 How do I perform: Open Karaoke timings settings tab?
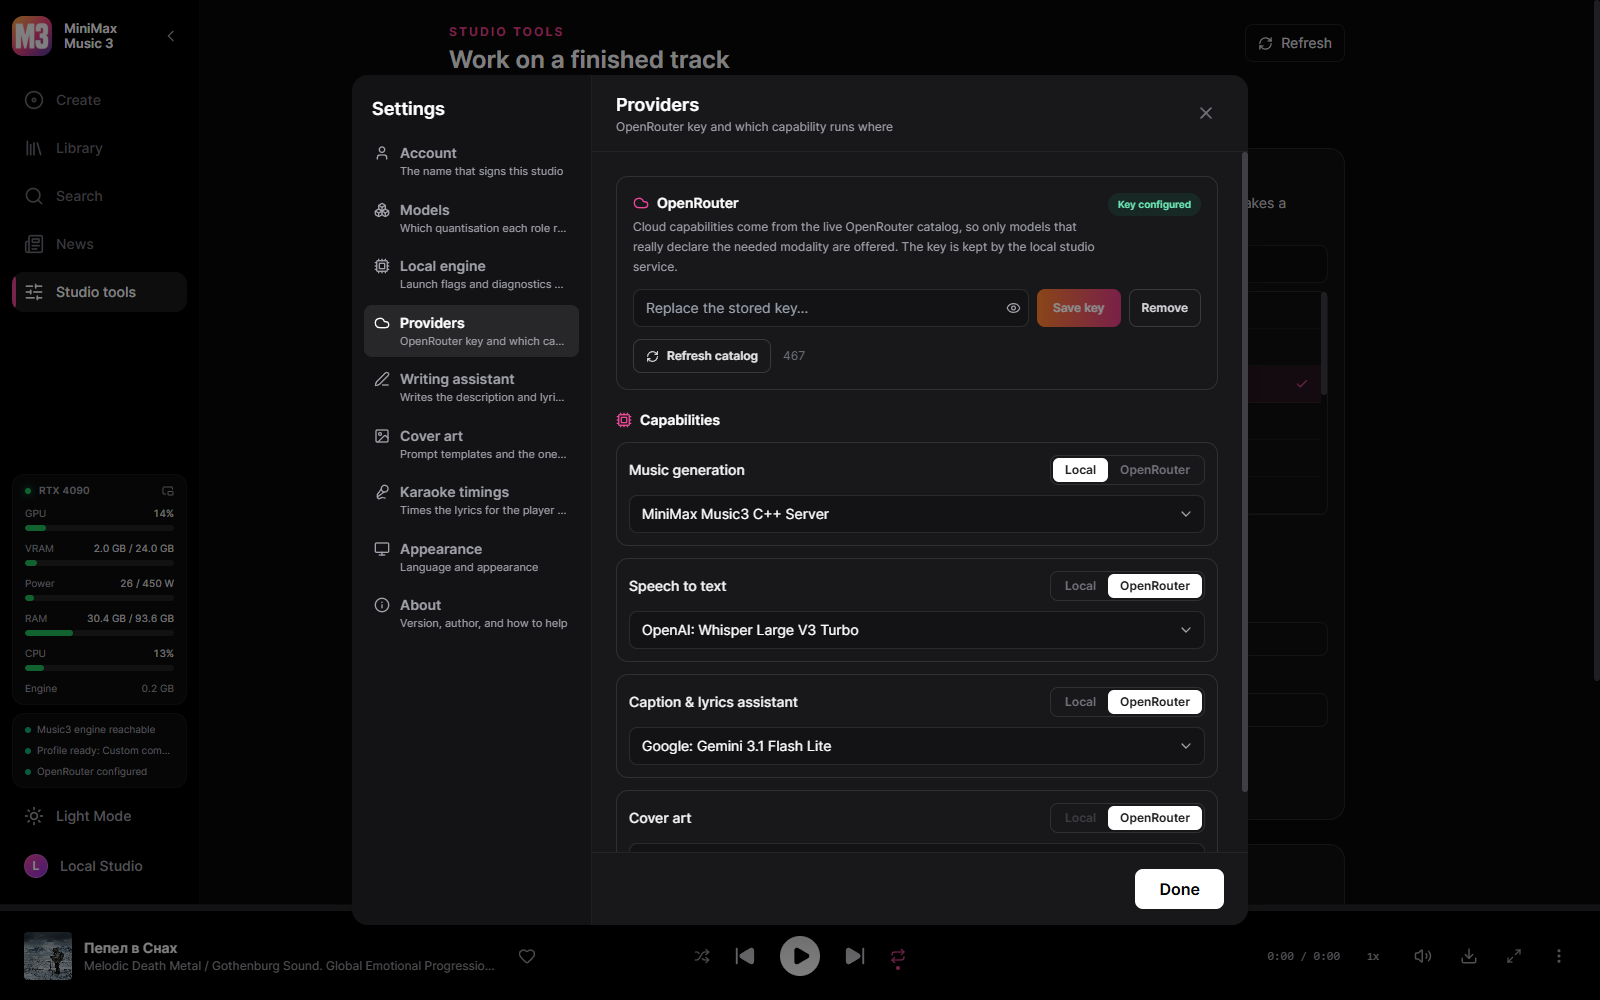[471, 500]
